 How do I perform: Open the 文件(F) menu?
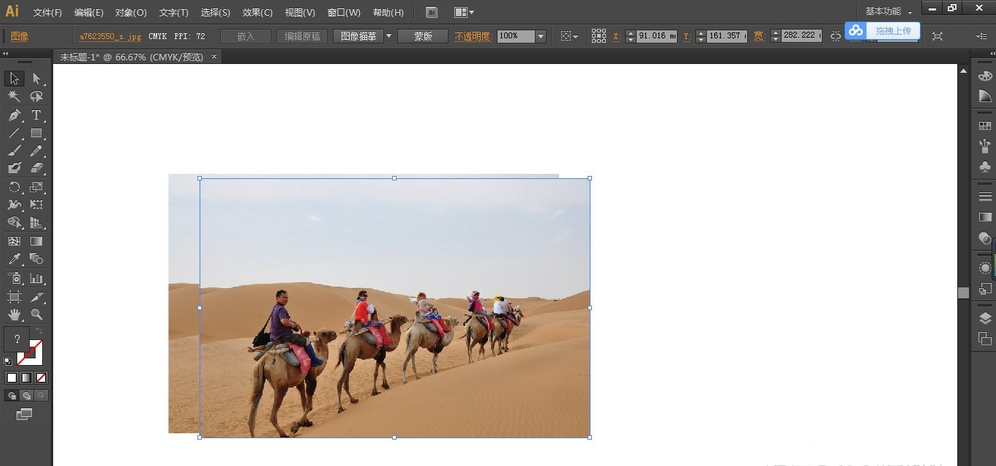click(47, 13)
